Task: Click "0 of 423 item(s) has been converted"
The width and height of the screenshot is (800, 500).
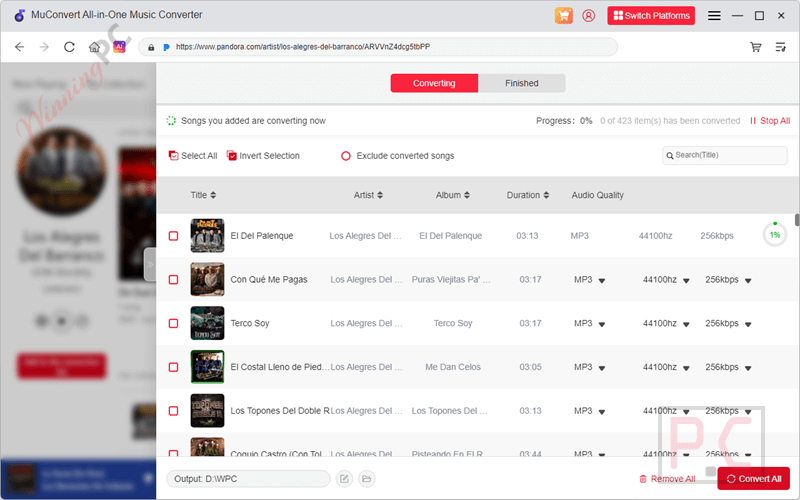Action: 670,121
